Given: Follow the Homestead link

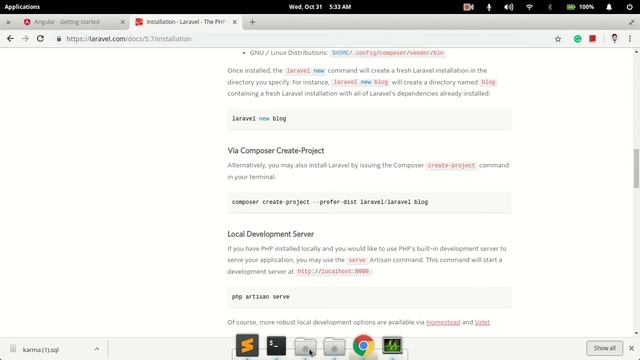Looking at the screenshot, I should coord(443,322).
